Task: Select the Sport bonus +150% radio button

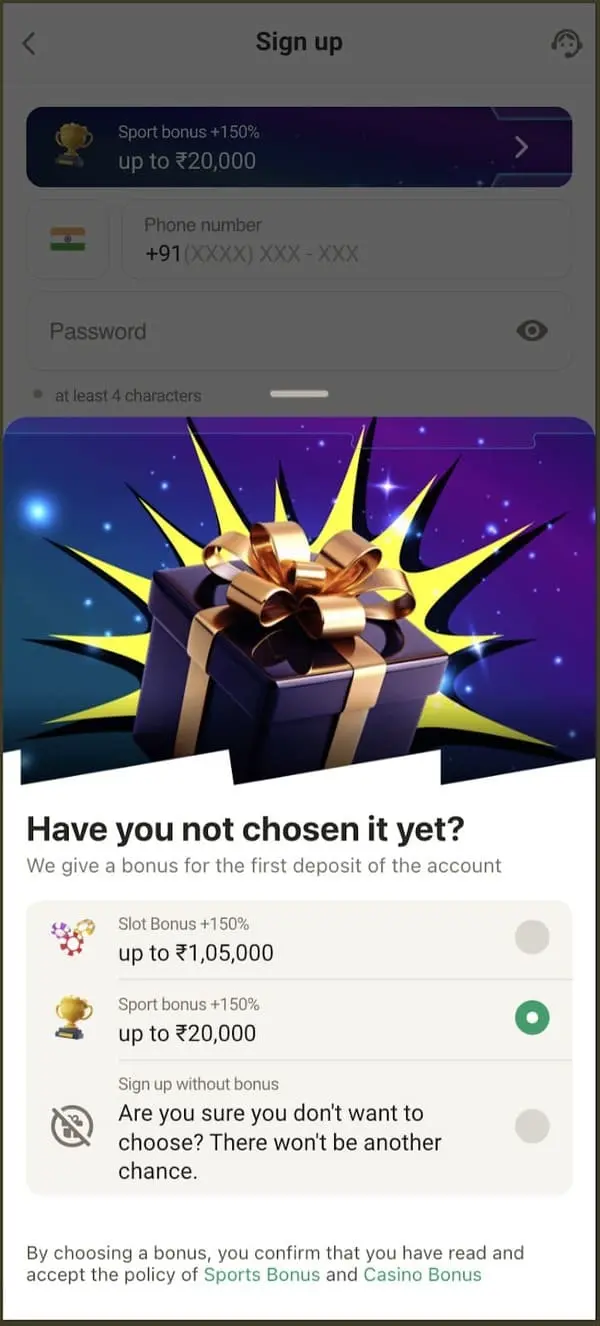Action: point(532,1018)
